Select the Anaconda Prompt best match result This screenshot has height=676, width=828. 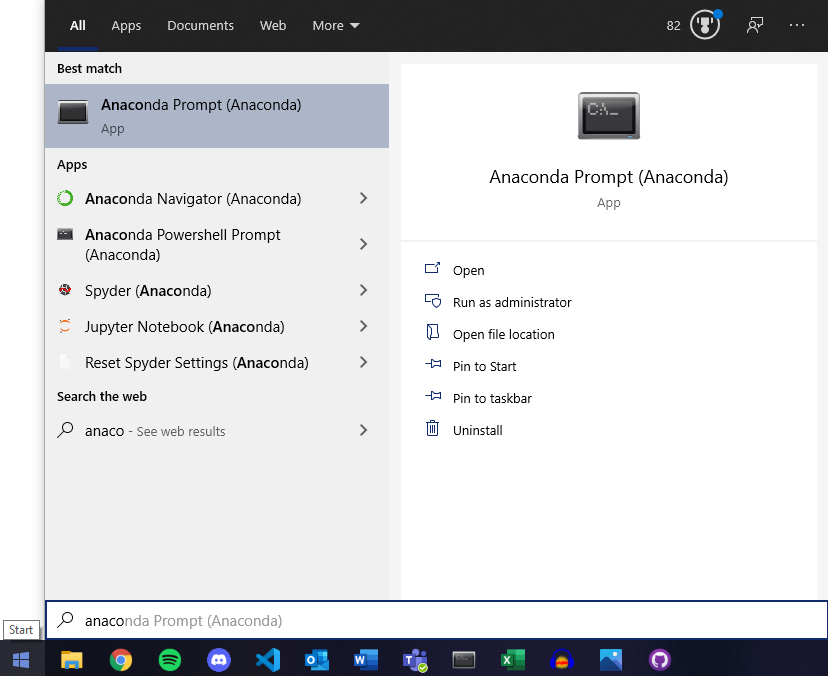[x=217, y=116]
